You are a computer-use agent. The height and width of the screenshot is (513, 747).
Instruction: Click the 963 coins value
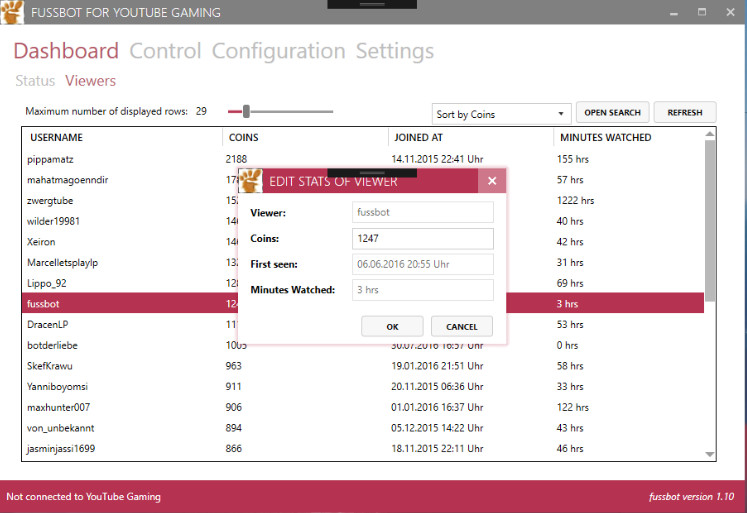pos(233,366)
